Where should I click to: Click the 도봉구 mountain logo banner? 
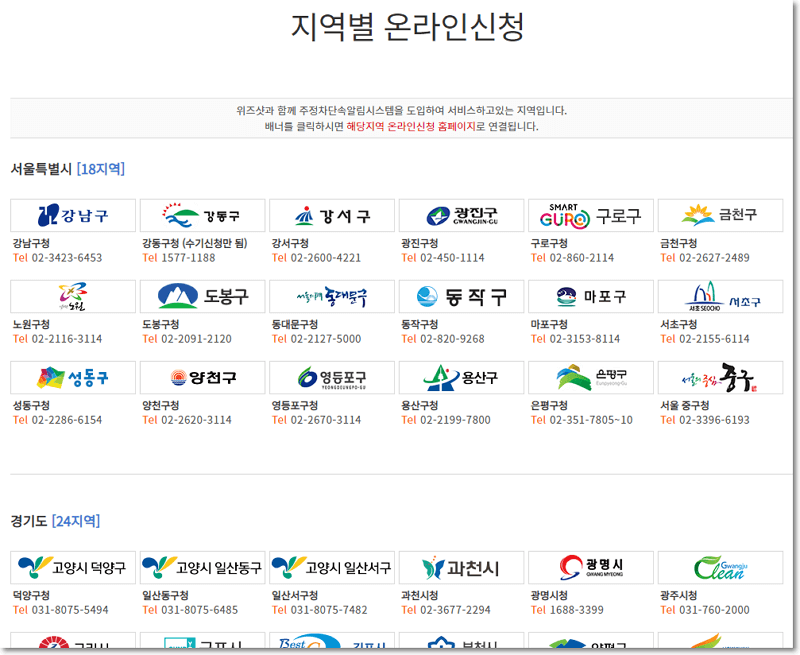[x=203, y=297]
